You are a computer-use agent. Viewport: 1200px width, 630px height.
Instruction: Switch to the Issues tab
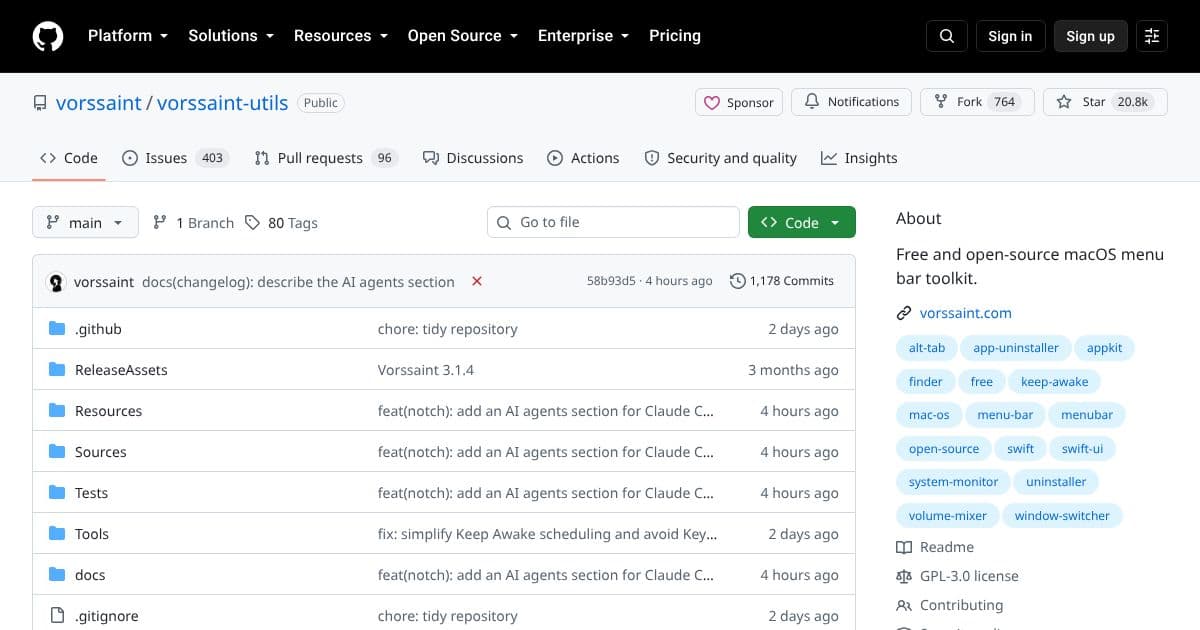click(x=175, y=158)
